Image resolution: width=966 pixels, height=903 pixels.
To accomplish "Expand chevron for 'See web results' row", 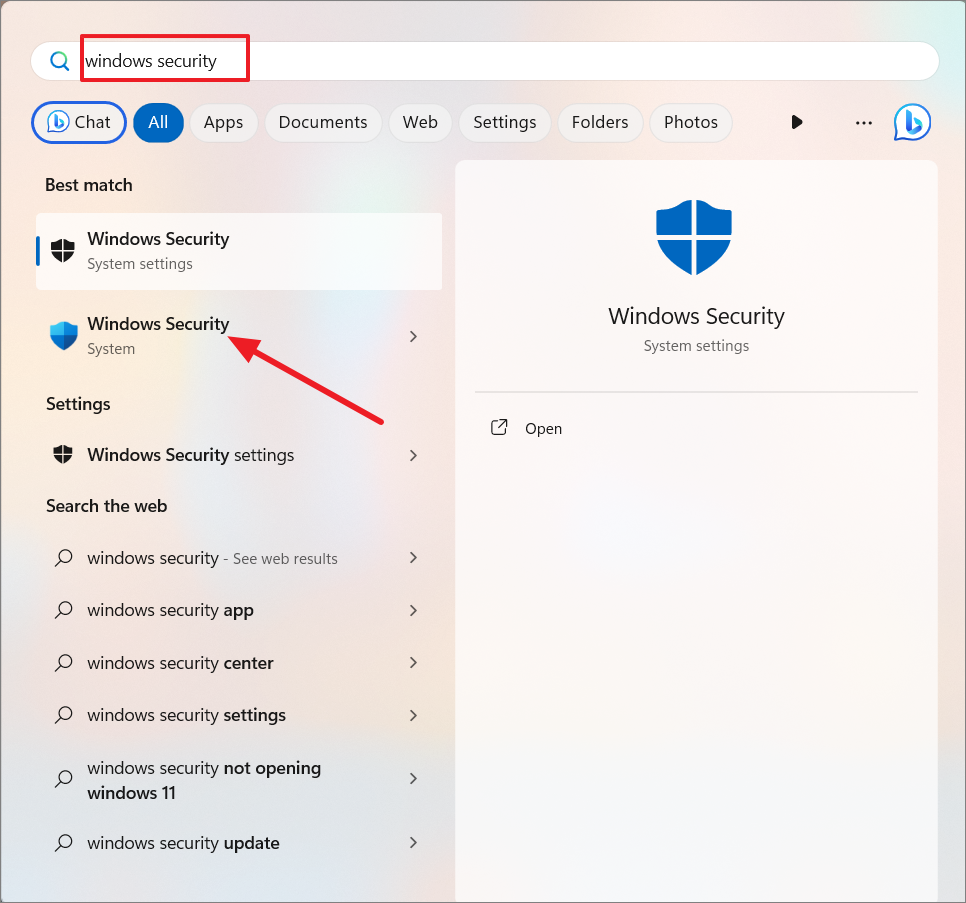I will point(413,557).
